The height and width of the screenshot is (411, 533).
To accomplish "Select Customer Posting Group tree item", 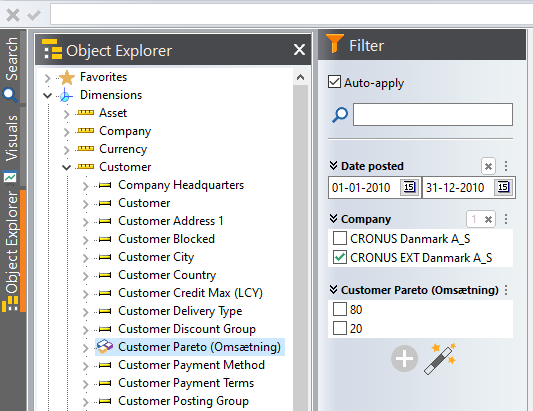I will coord(183,401).
